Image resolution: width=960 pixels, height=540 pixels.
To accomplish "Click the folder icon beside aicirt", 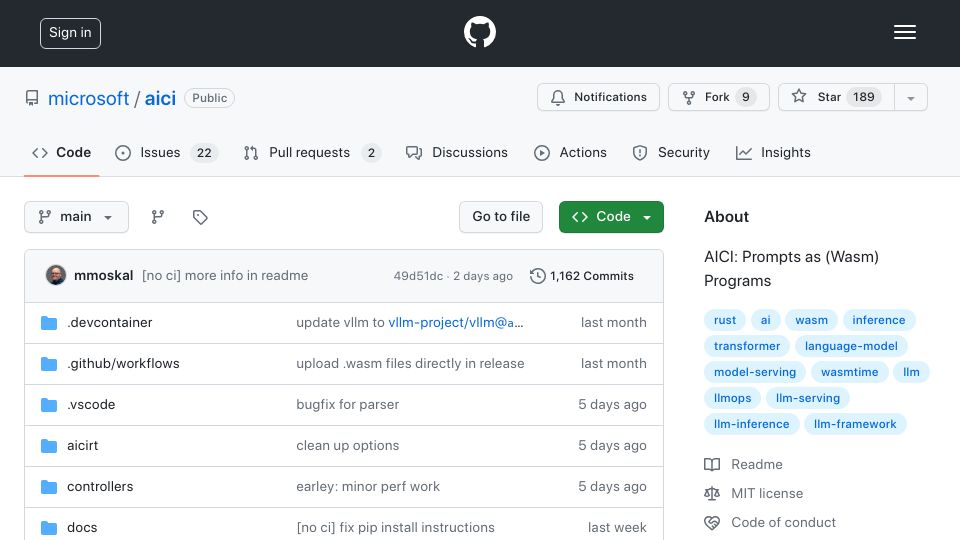I will coord(49,446).
